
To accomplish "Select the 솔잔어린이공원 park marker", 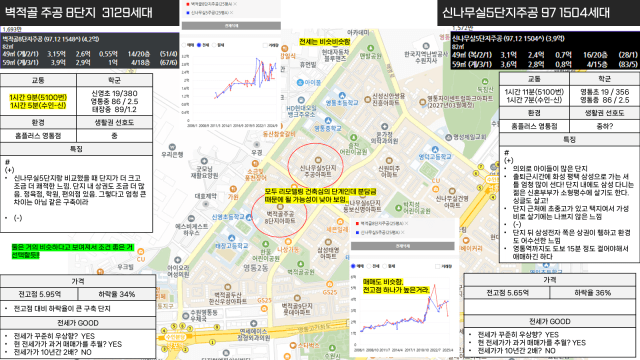I will tap(353, 138).
